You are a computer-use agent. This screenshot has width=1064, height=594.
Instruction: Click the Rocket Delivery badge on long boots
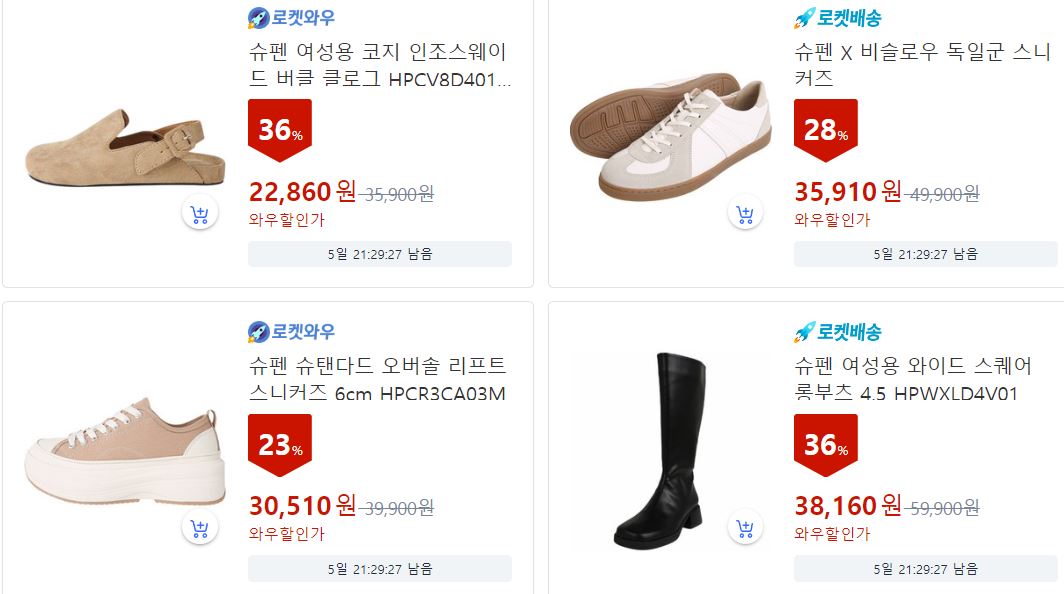point(837,332)
